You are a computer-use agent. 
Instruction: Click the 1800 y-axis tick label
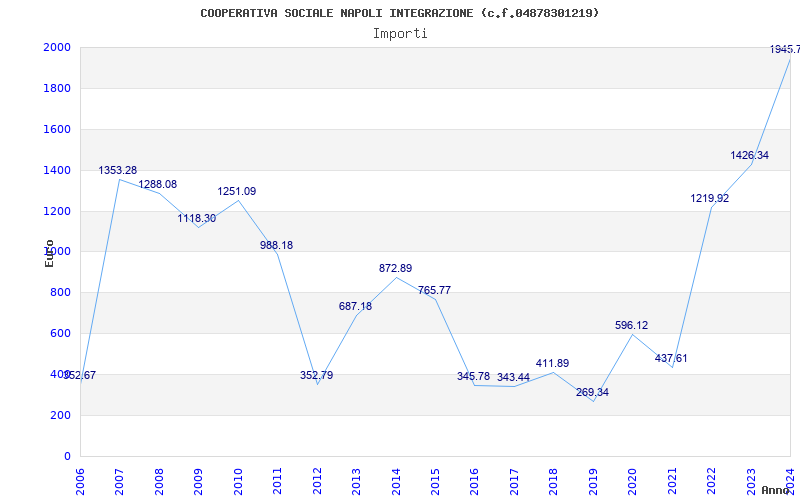(57, 88)
